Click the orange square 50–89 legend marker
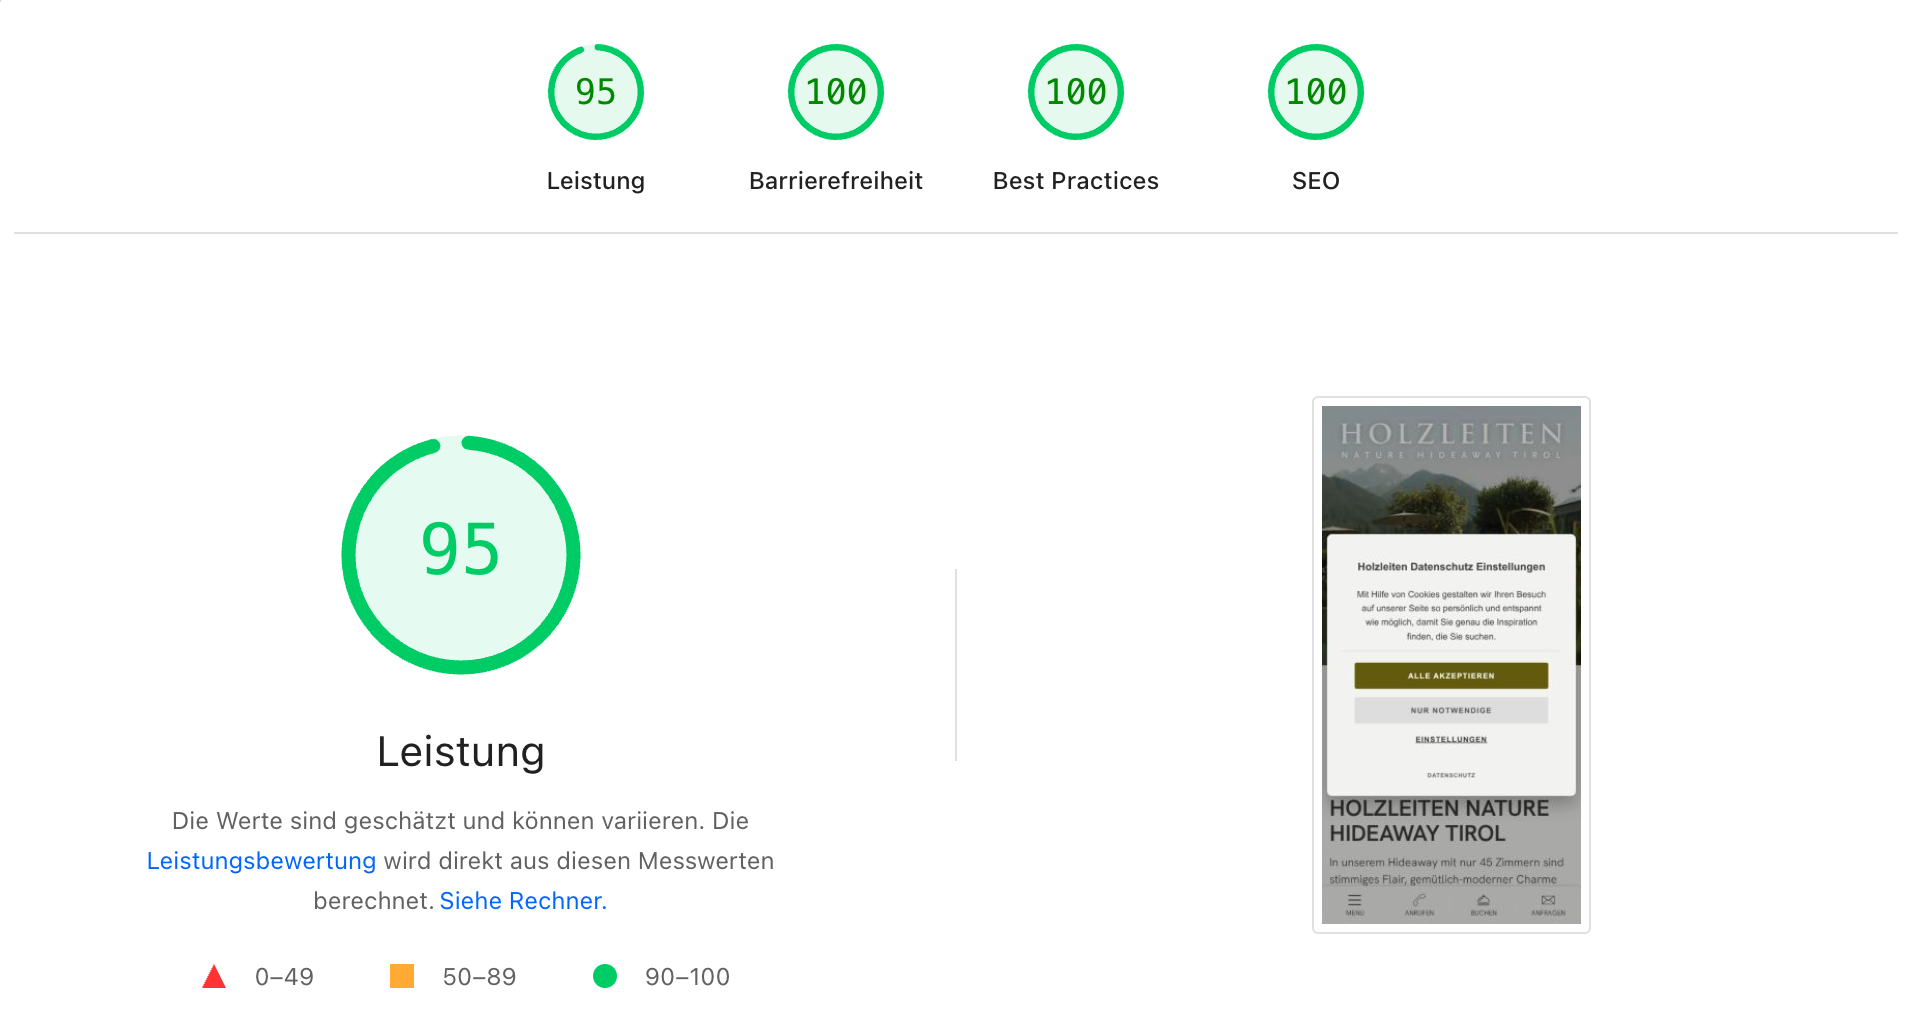Viewport: 1908px width, 1014px height. click(x=404, y=976)
